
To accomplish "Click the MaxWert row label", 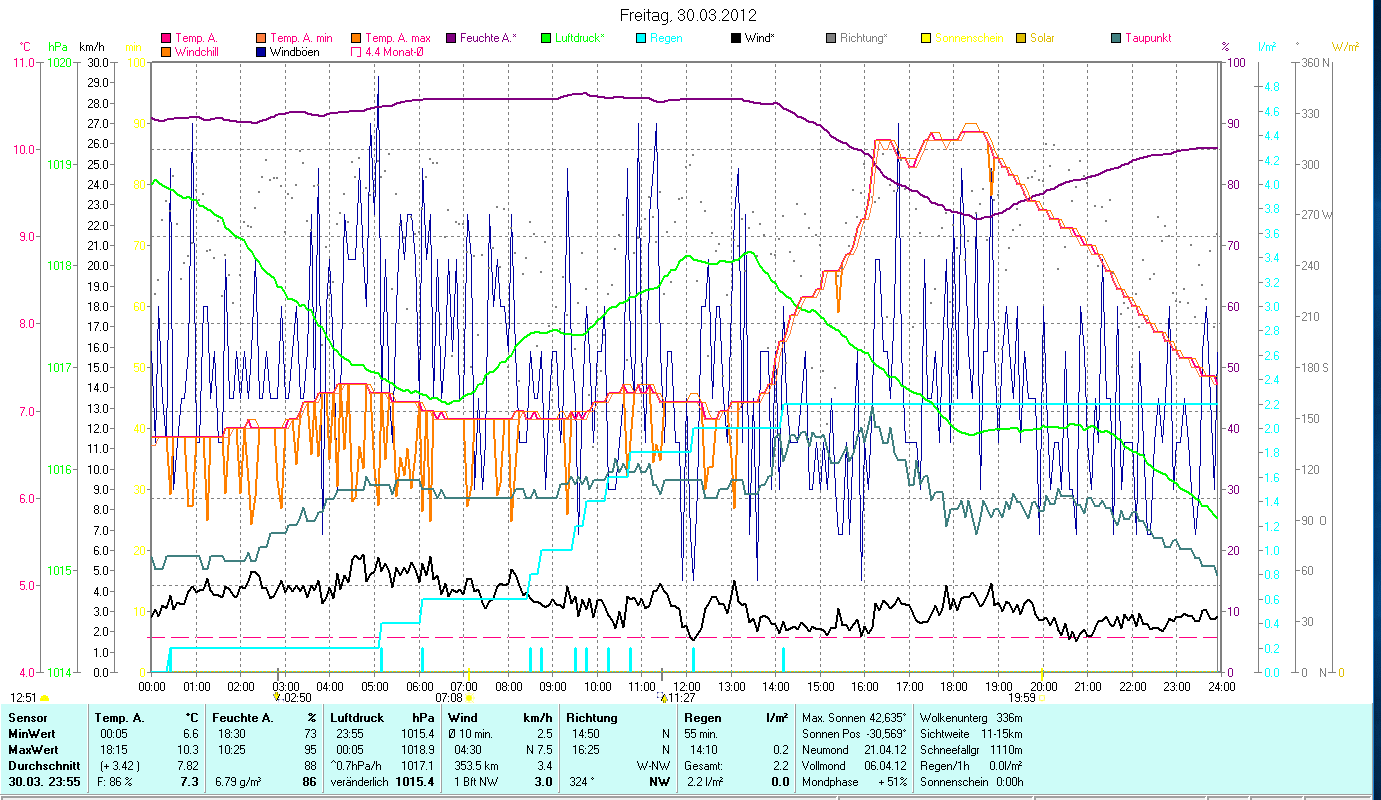I will (33, 749).
